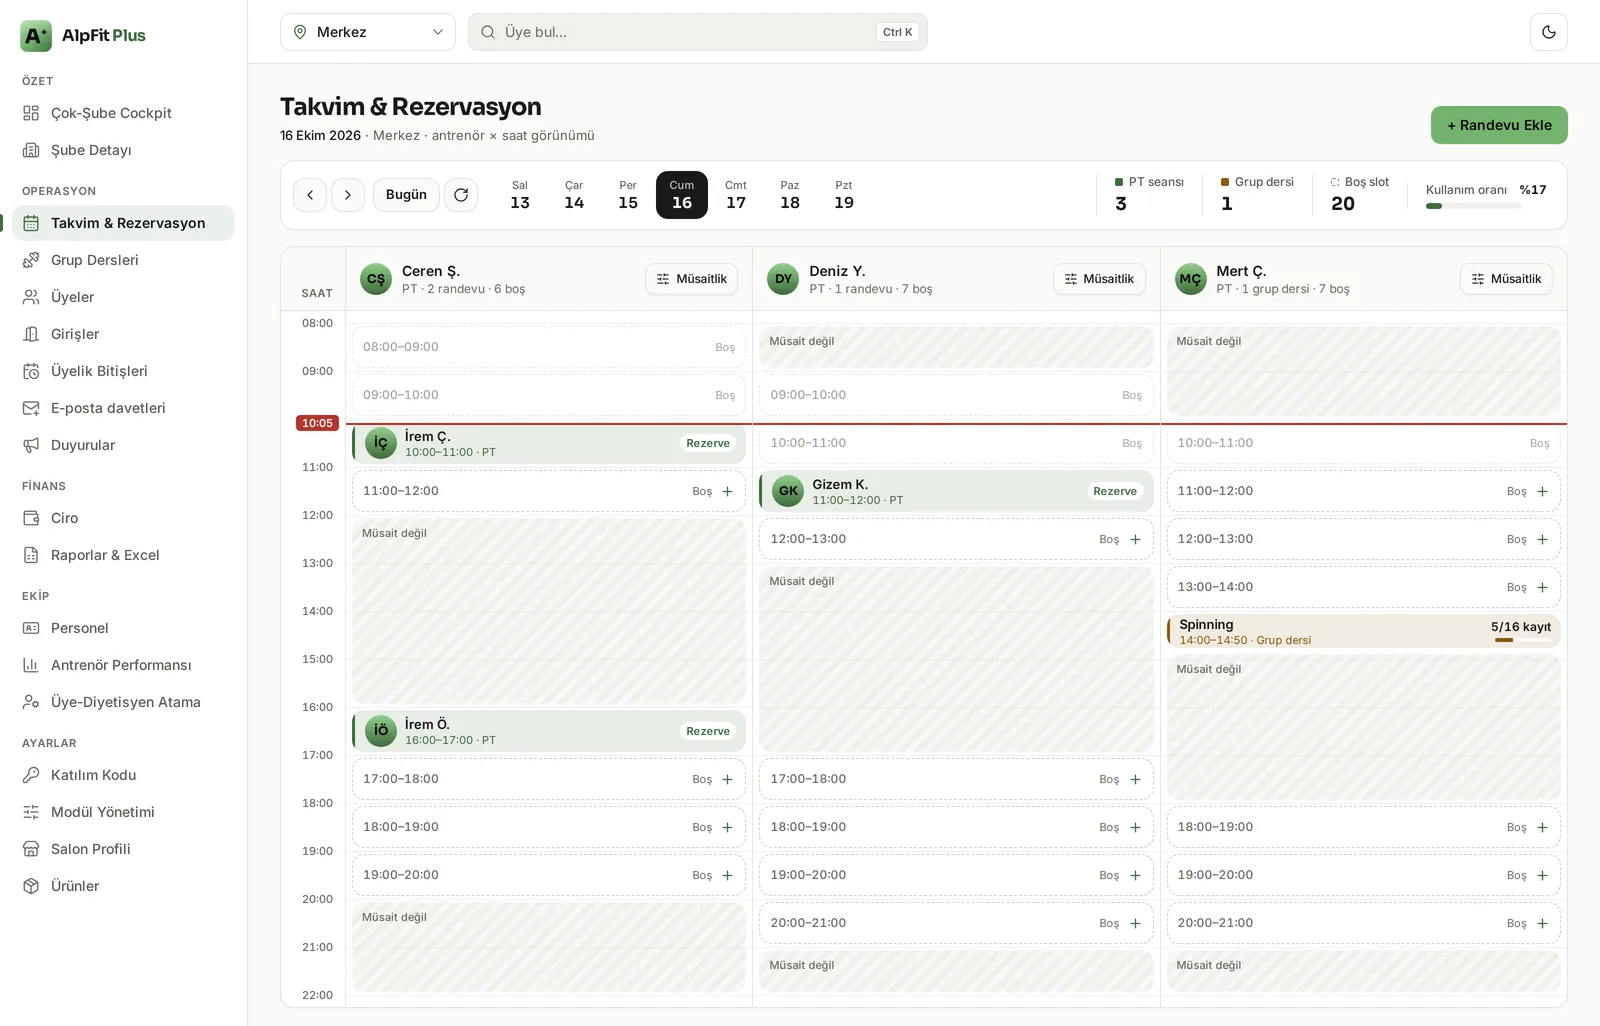This screenshot has height=1026, width=1600.
Task: Open the Merkez branch dropdown
Action: (x=367, y=32)
